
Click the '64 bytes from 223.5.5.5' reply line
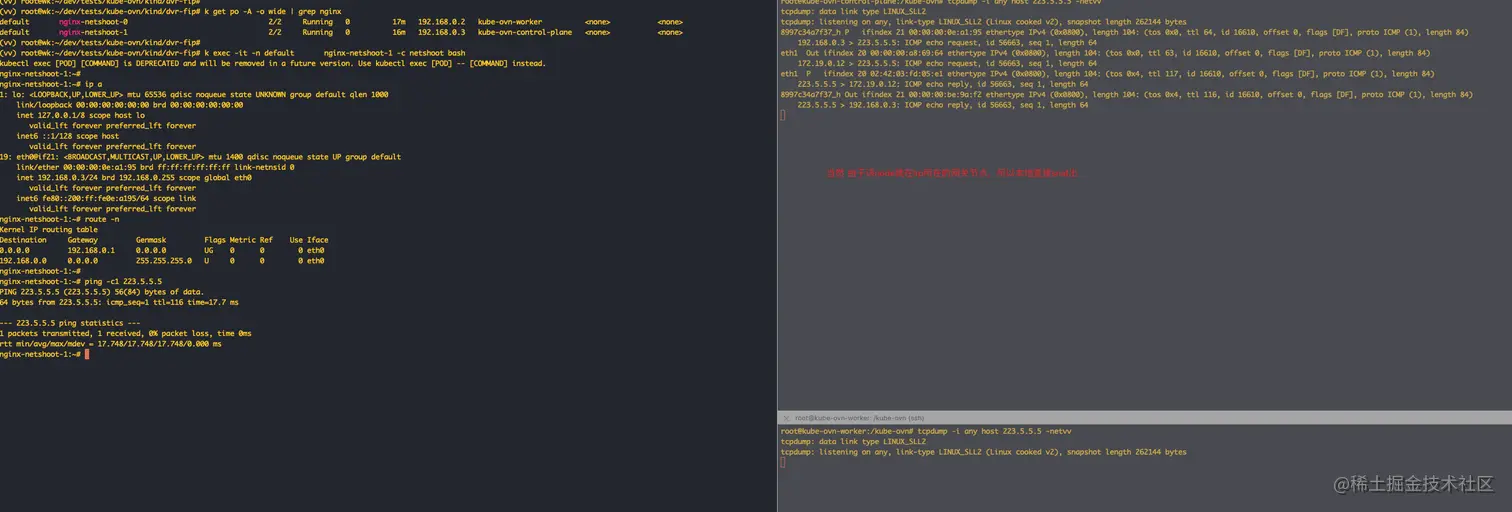(119, 301)
